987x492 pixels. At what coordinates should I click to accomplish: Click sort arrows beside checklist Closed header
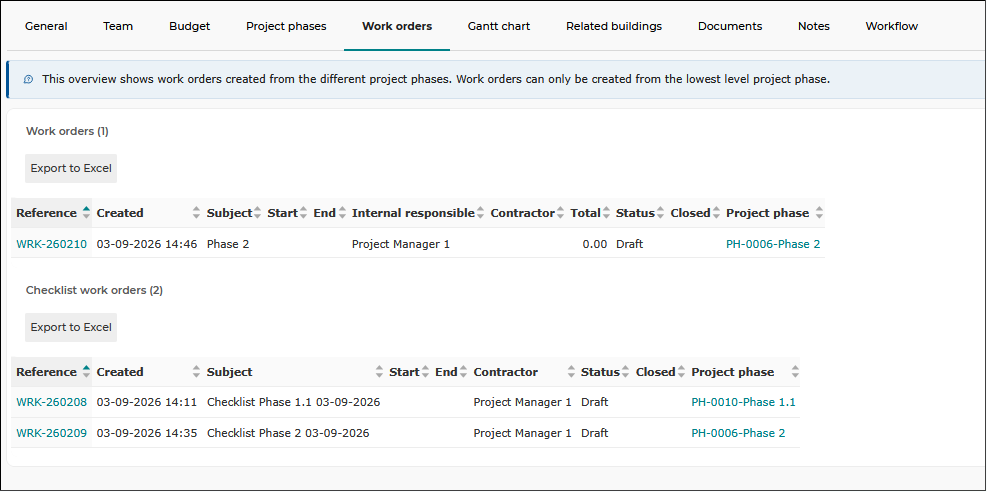point(680,372)
